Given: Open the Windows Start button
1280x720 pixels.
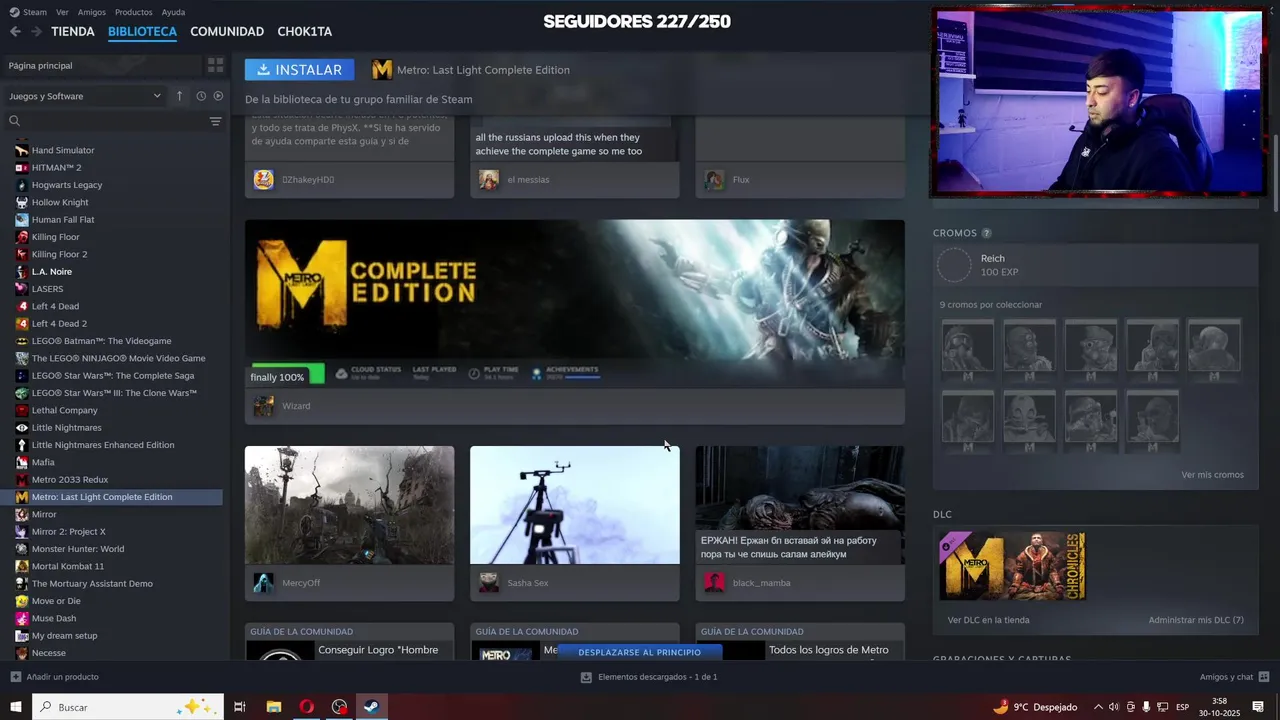Looking at the screenshot, I should tap(16, 707).
